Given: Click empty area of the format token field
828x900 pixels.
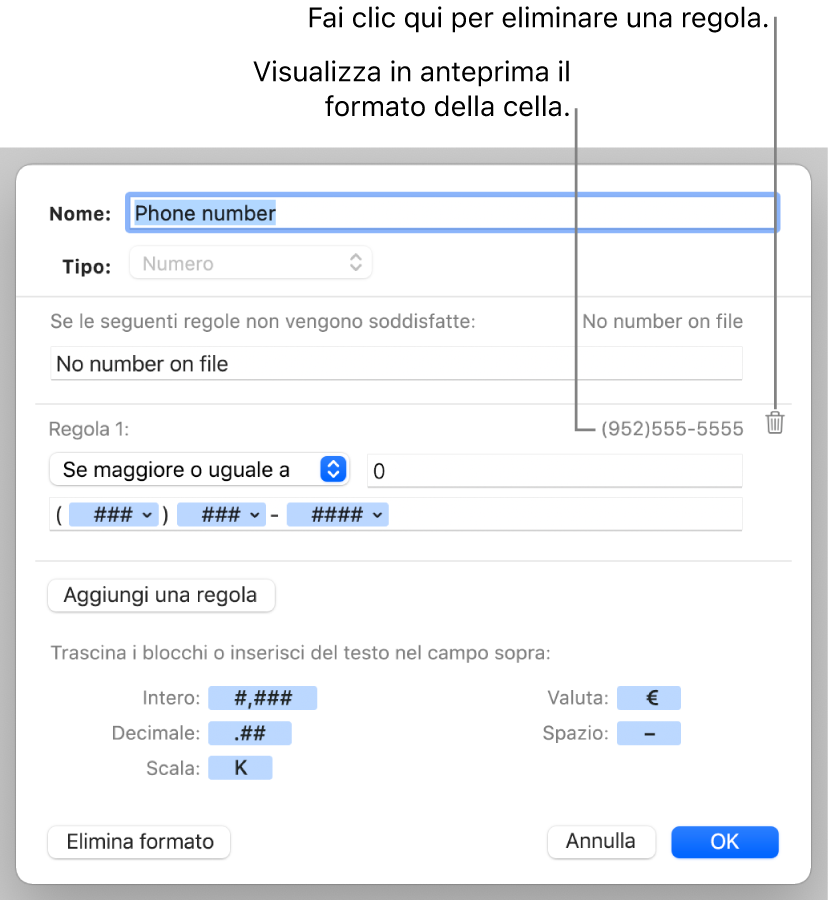Looking at the screenshot, I should tap(560, 515).
